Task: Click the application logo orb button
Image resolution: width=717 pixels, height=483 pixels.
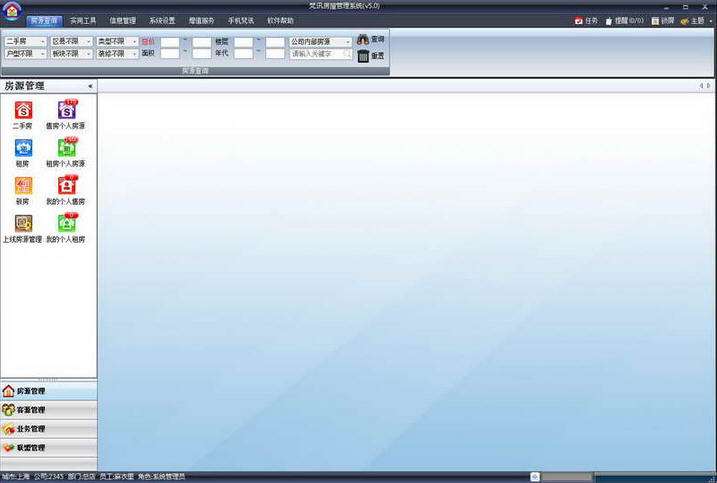Action: point(12,11)
